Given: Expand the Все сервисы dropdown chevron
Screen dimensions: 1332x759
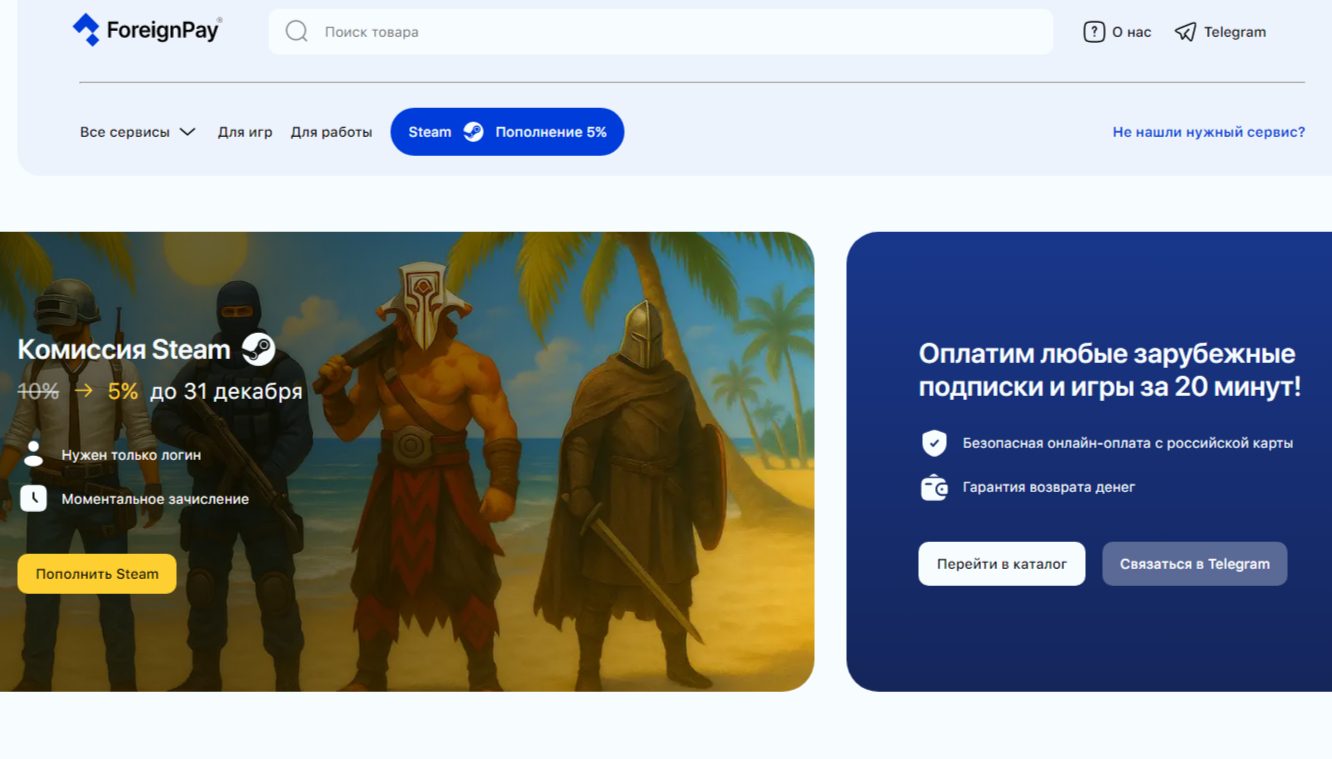Looking at the screenshot, I should [187, 132].
